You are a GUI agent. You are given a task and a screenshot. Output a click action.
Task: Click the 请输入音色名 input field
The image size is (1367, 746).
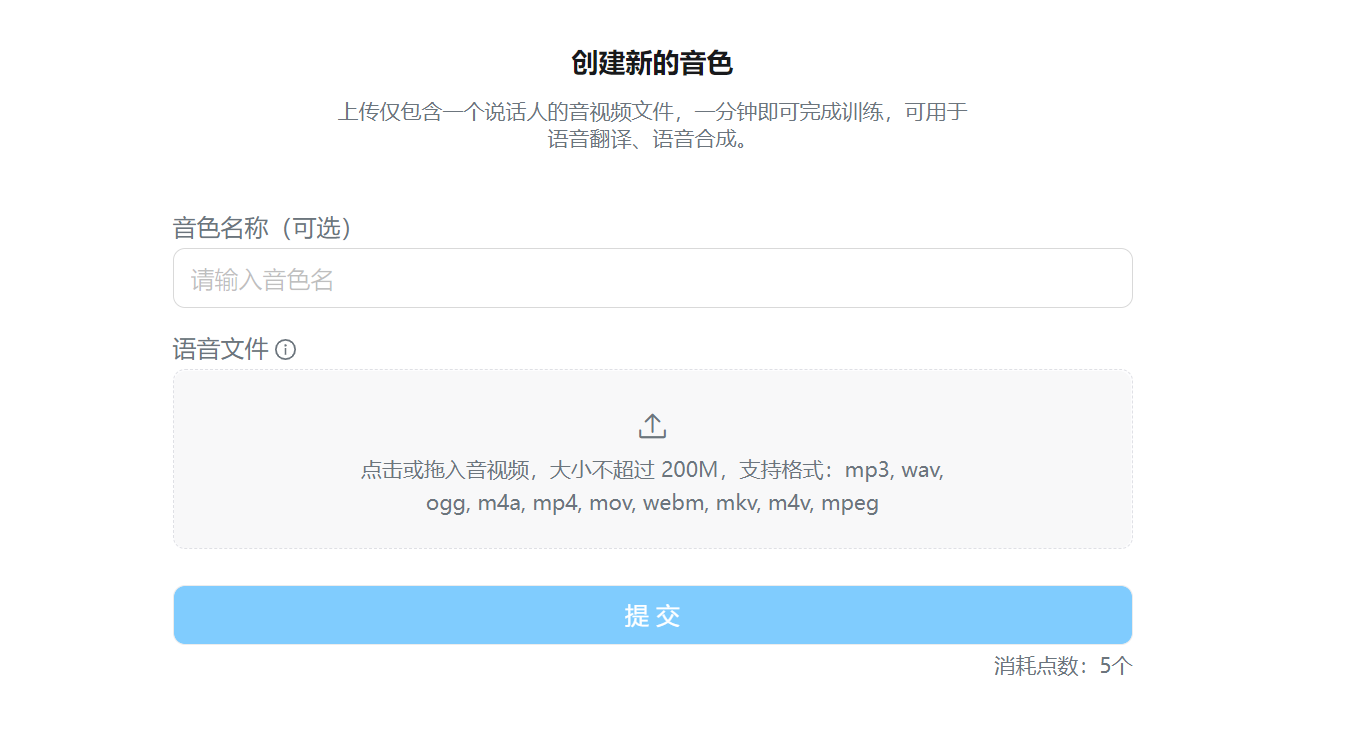(652, 278)
